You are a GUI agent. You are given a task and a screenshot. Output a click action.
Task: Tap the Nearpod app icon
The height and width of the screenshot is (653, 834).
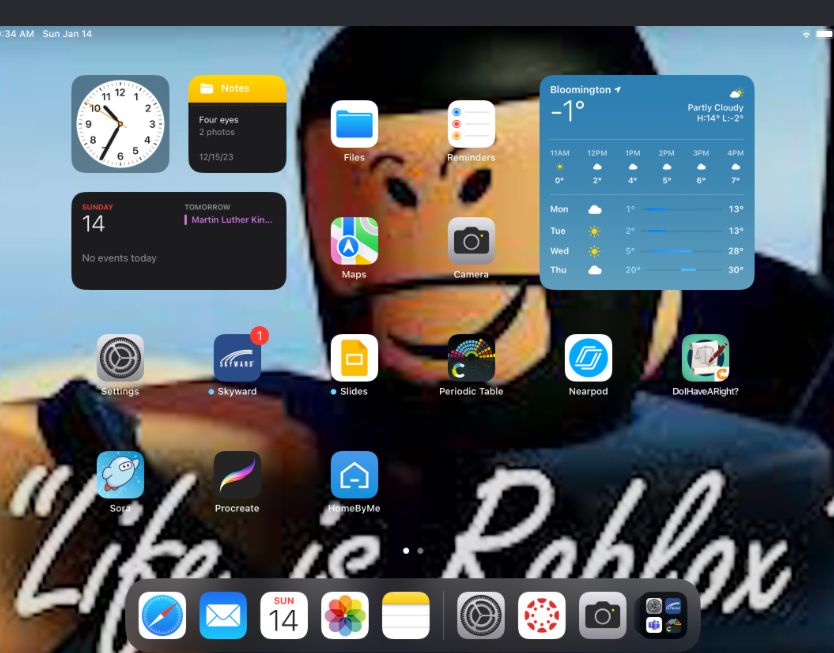click(588, 358)
